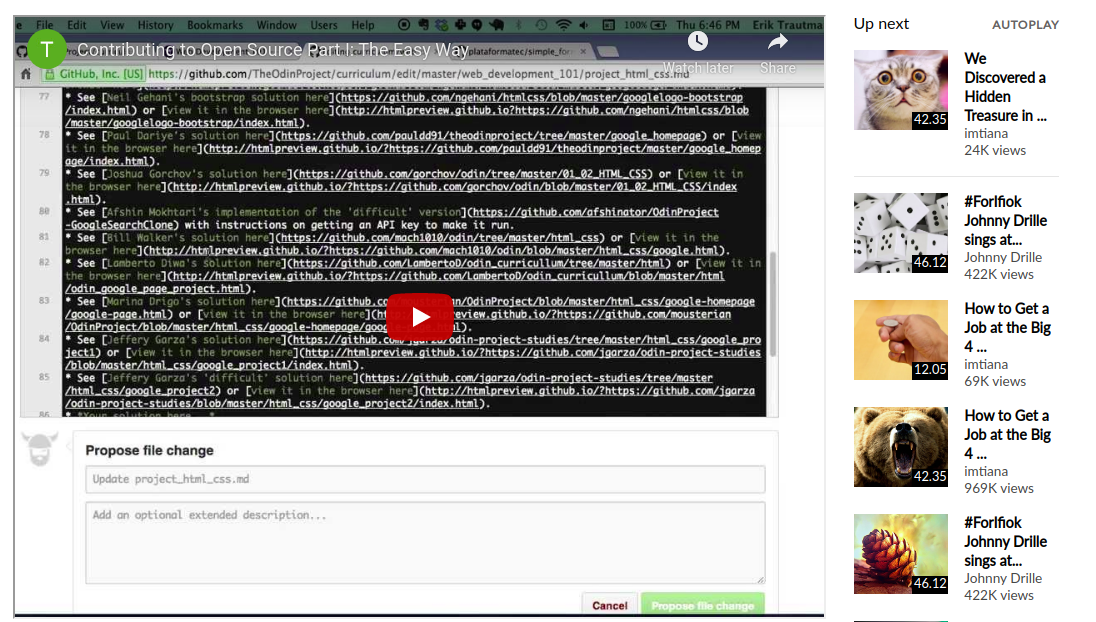
Task: Open the green "T" channel avatar
Action: [x=47, y=50]
